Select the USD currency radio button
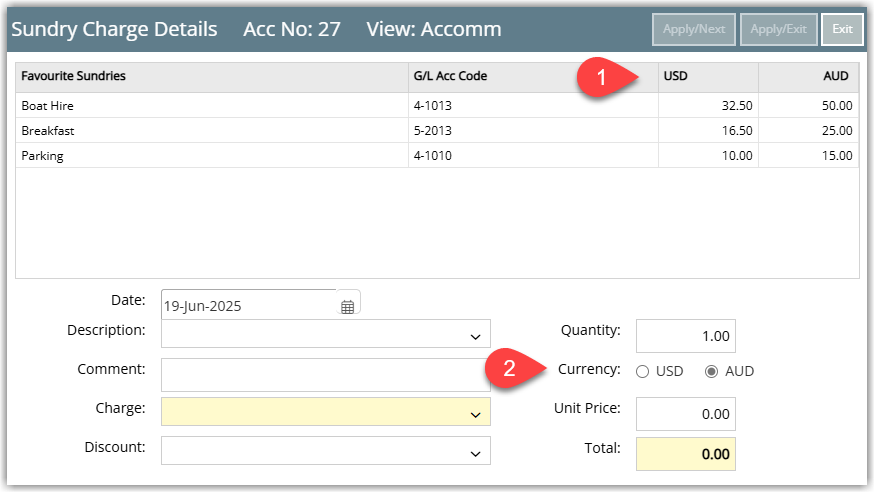This screenshot has height=493, width=875. [x=642, y=371]
